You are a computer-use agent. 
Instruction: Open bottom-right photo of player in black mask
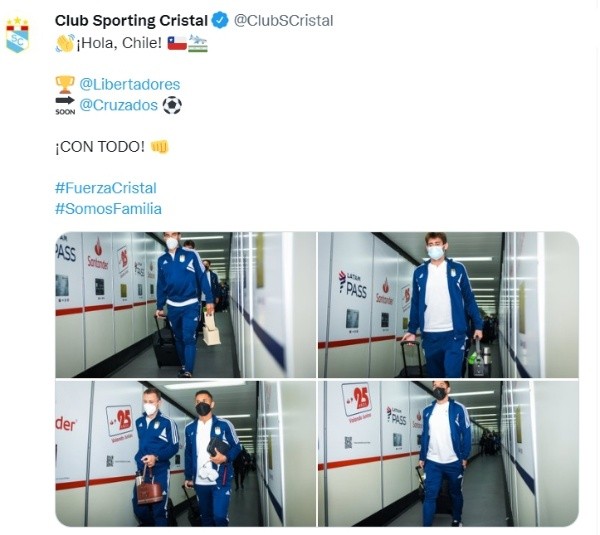448,453
